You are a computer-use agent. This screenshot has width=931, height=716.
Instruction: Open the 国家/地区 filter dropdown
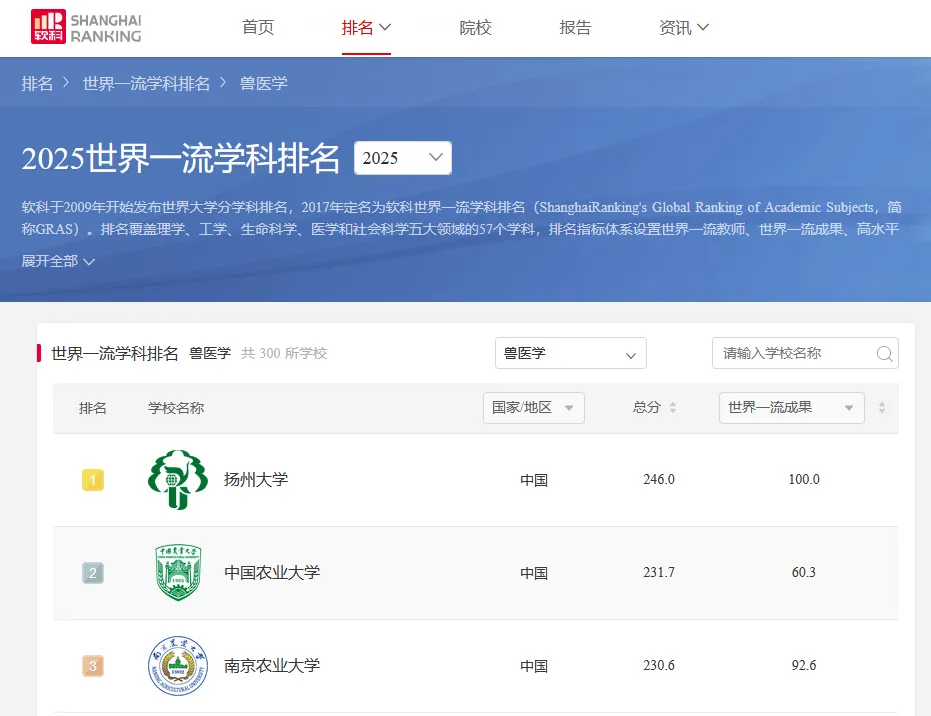click(534, 408)
